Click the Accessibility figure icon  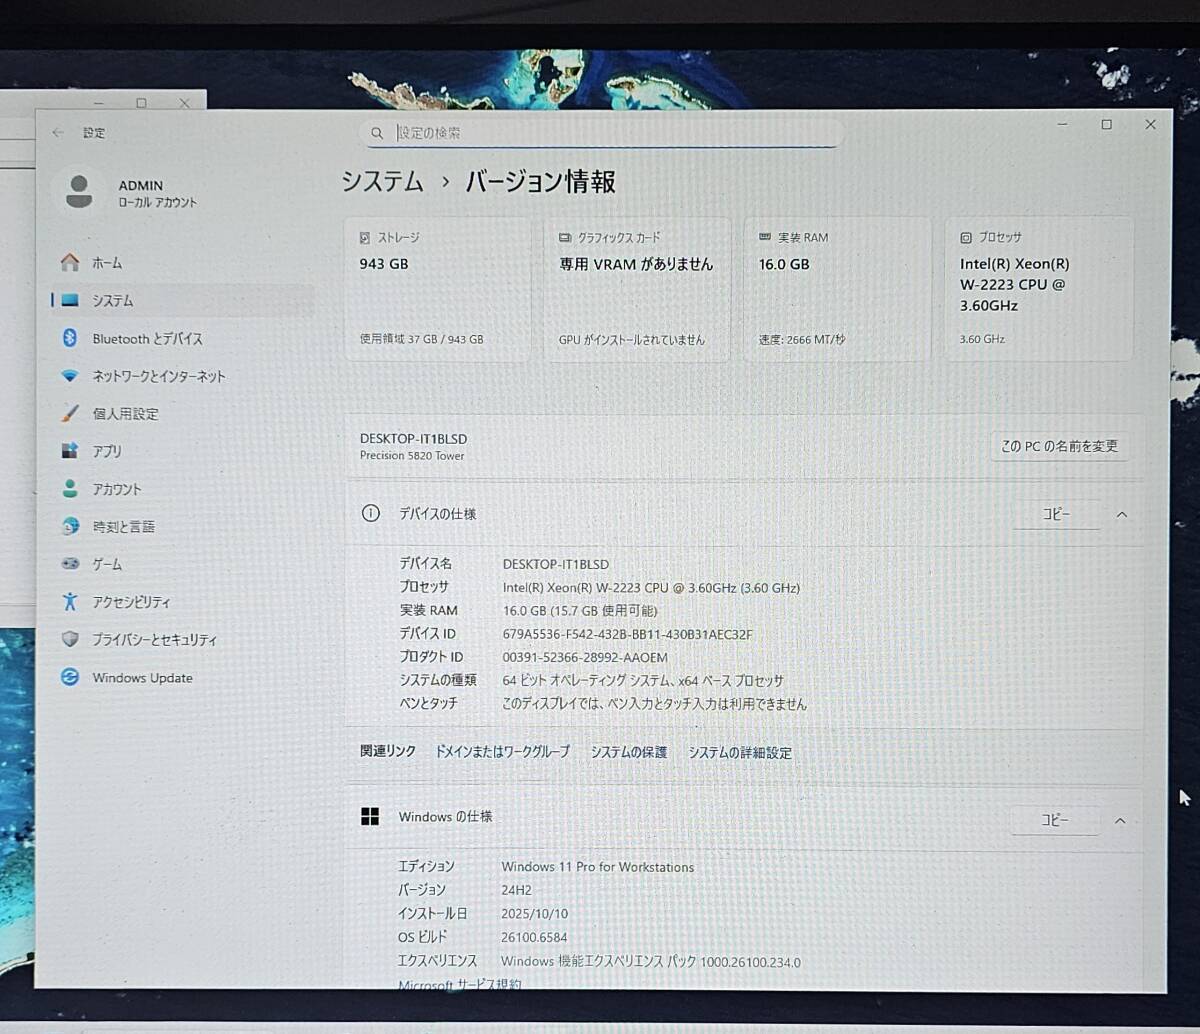(x=69, y=602)
